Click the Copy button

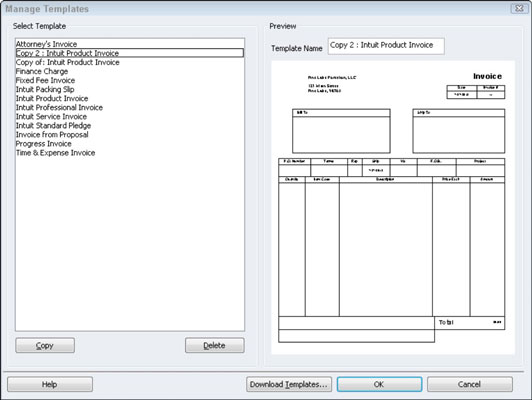point(45,345)
